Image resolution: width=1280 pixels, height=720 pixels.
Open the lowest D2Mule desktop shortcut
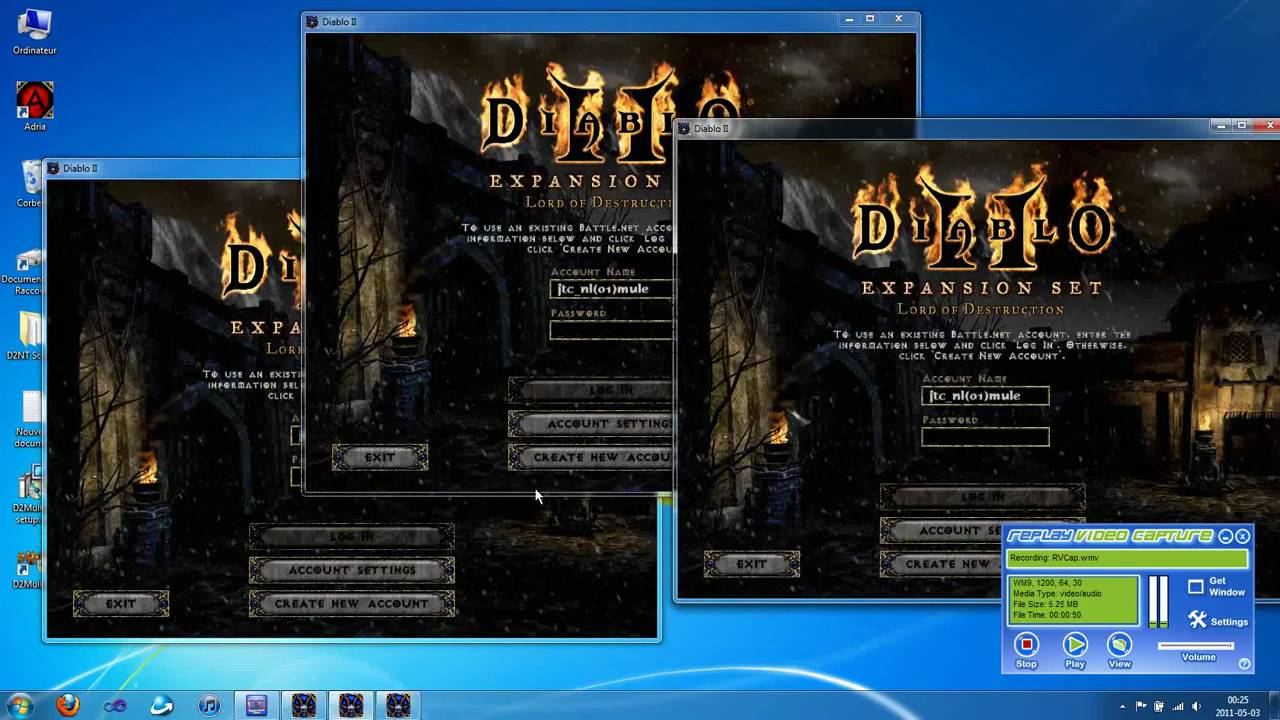coord(27,568)
